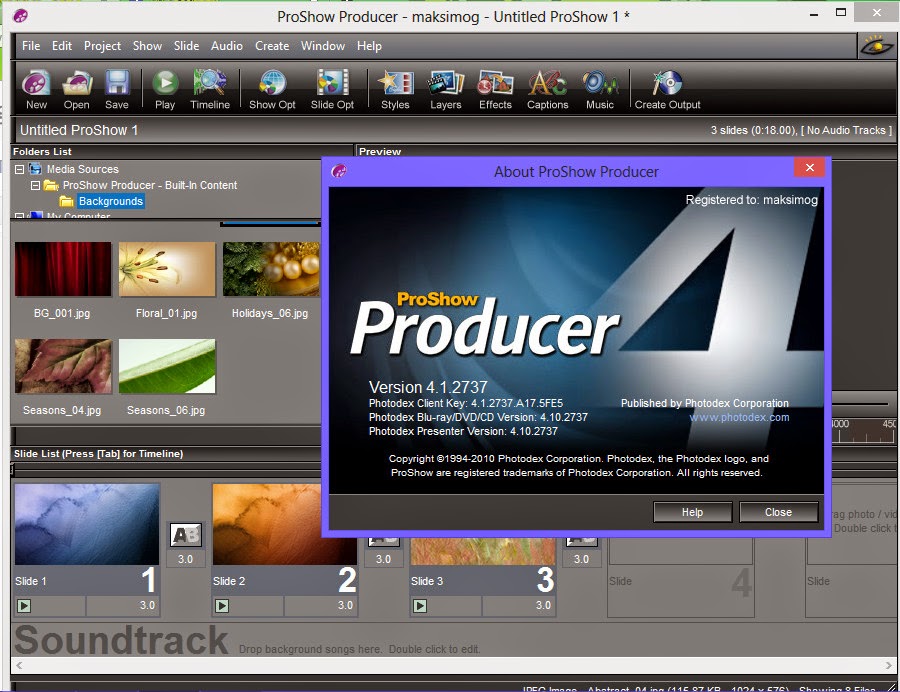900x692 pixels.
Task: Open the Edit menu
Action: 62,46
